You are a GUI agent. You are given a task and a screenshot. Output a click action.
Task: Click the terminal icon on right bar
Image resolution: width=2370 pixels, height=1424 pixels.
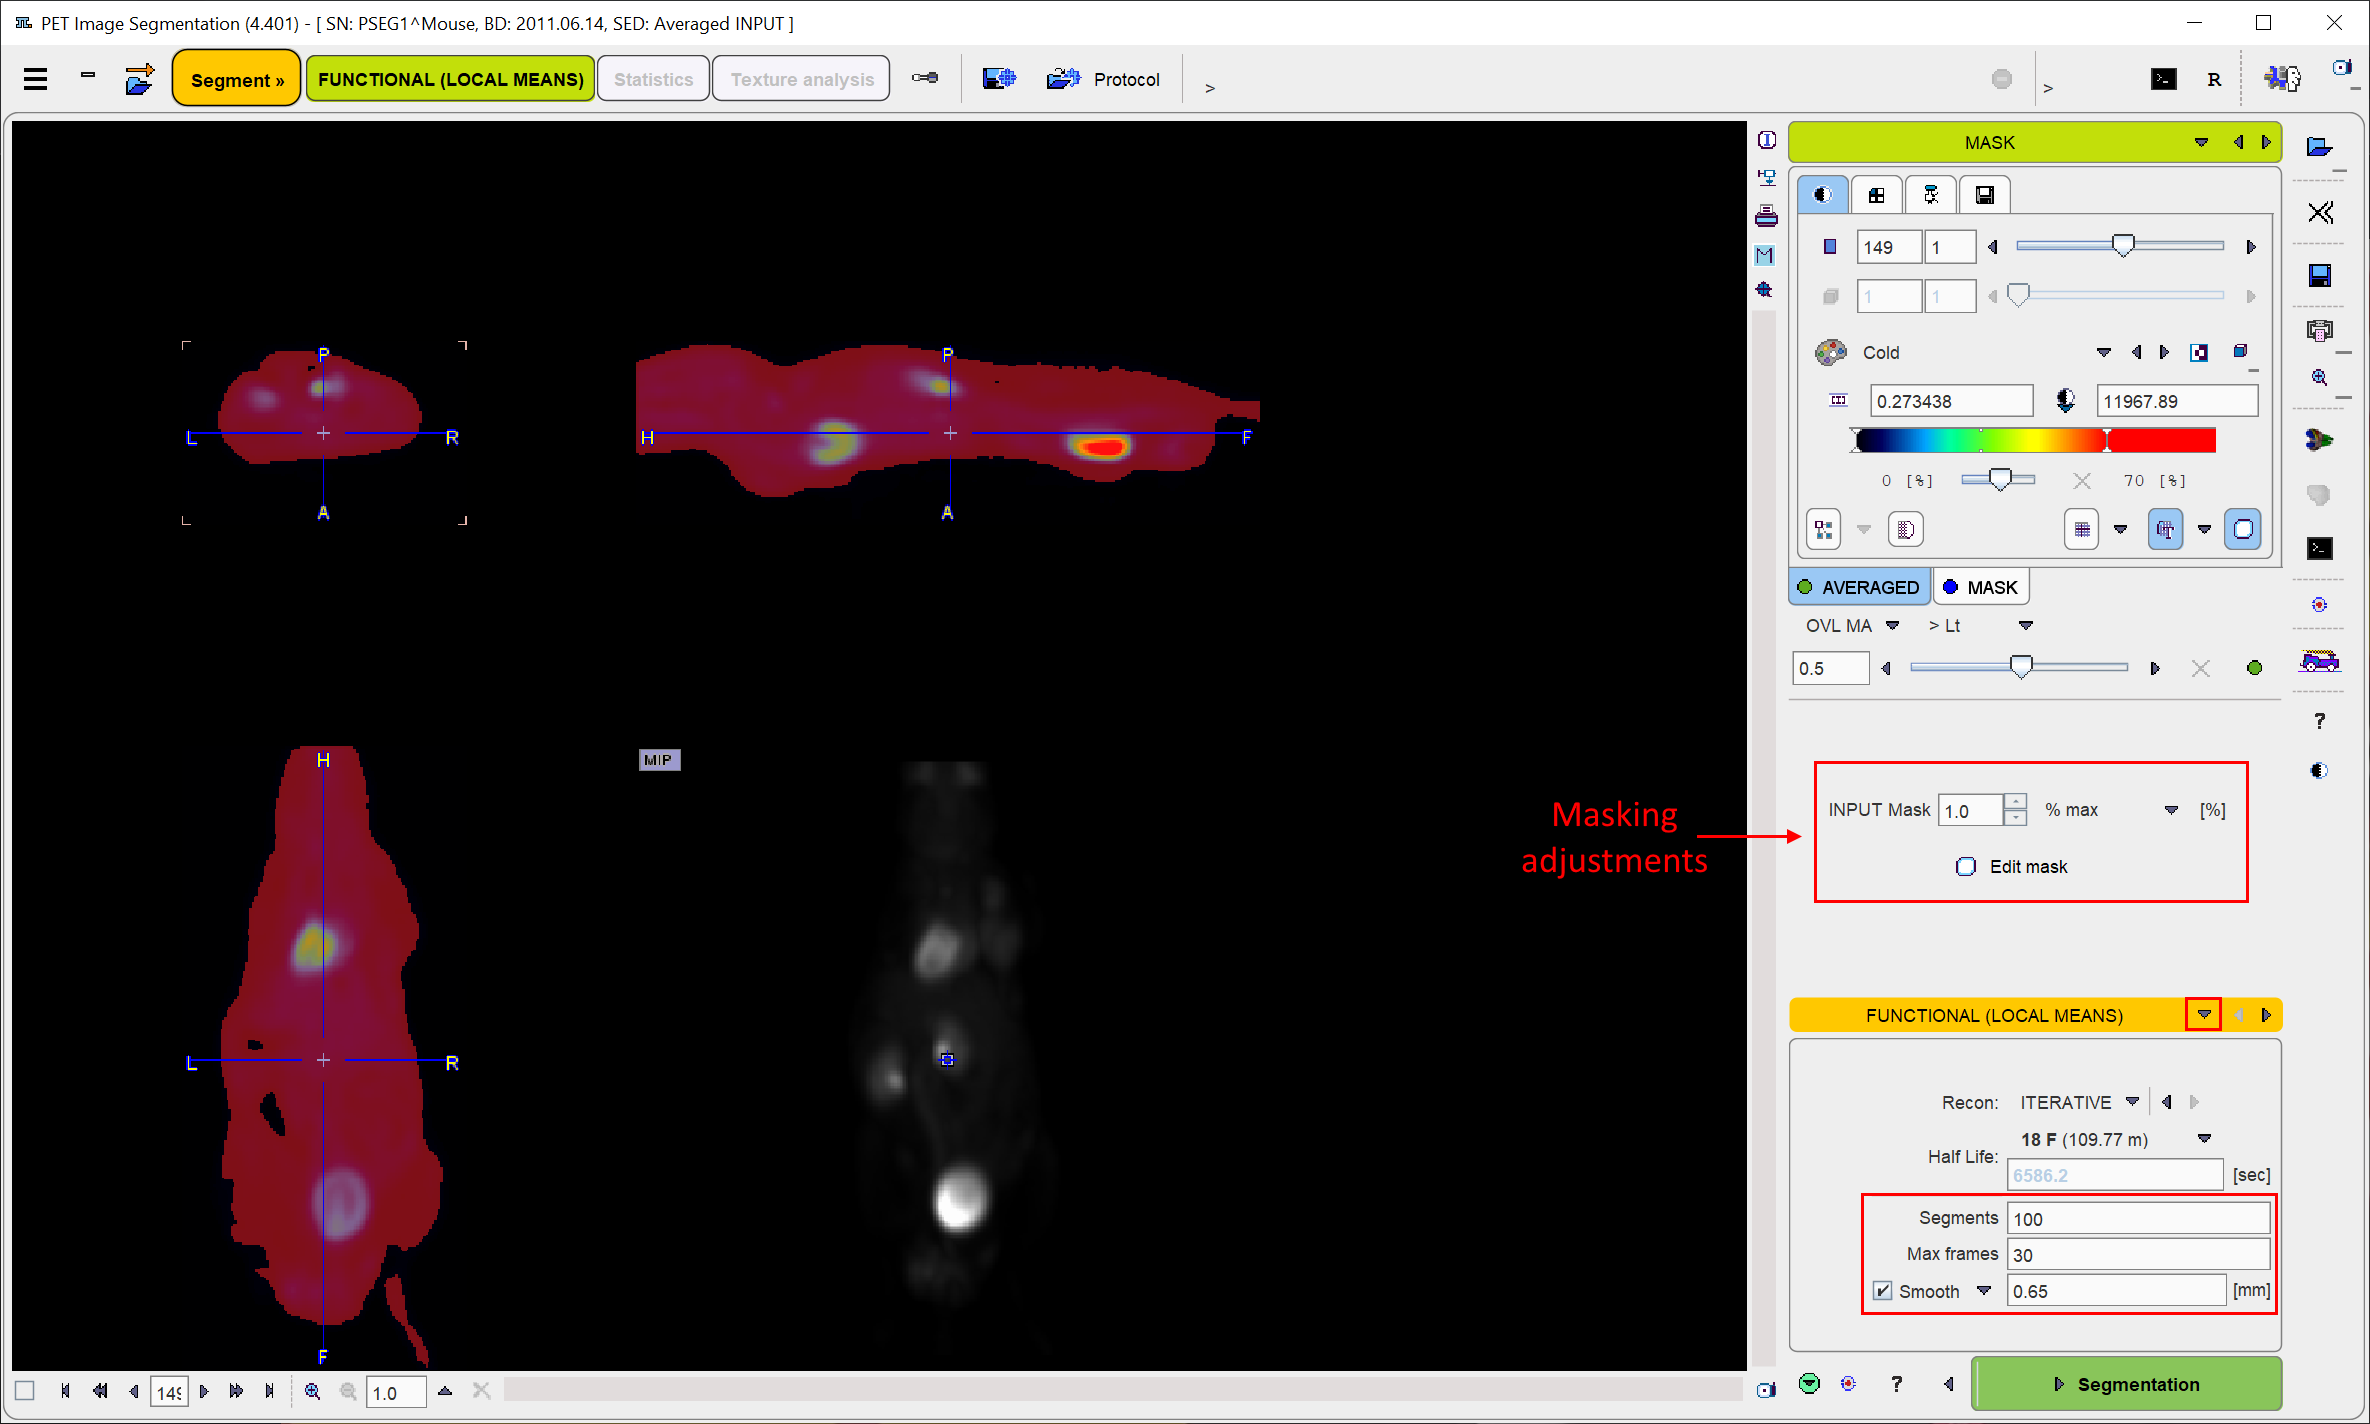pos(2320,548)
